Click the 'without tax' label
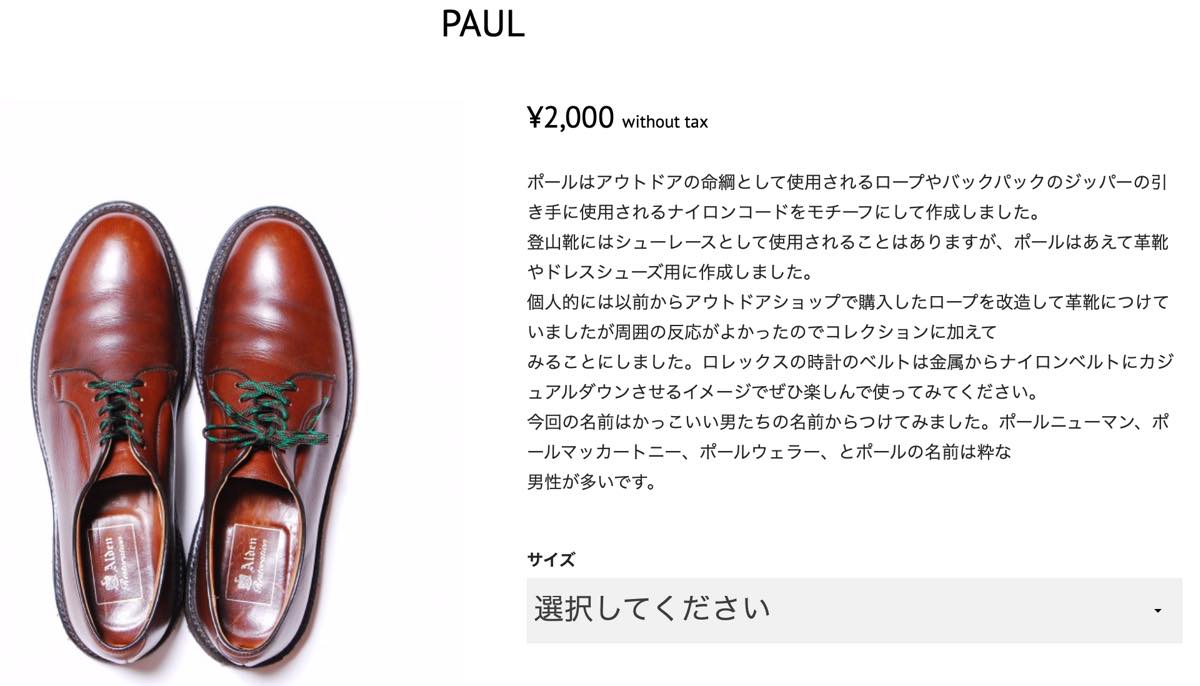Screen dimensions: 1200x686 coord(665,122)
